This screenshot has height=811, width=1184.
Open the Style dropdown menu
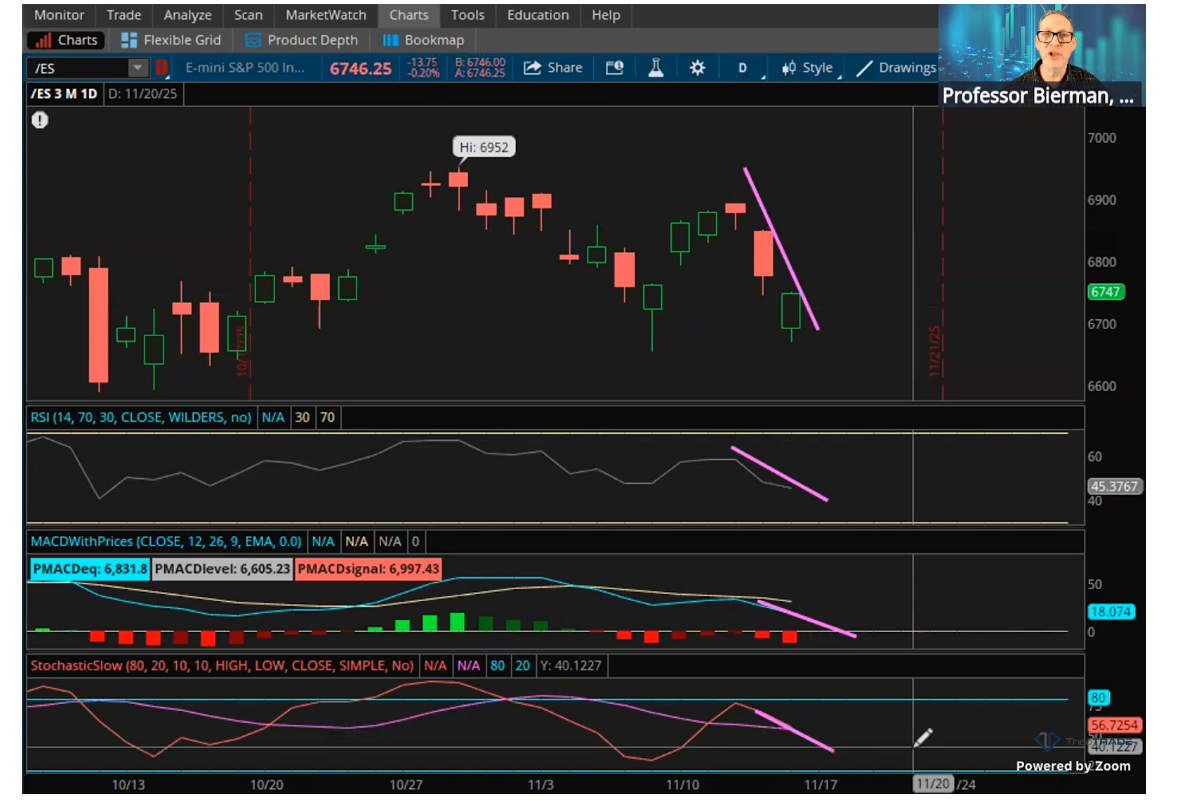[x=808, y=68]
